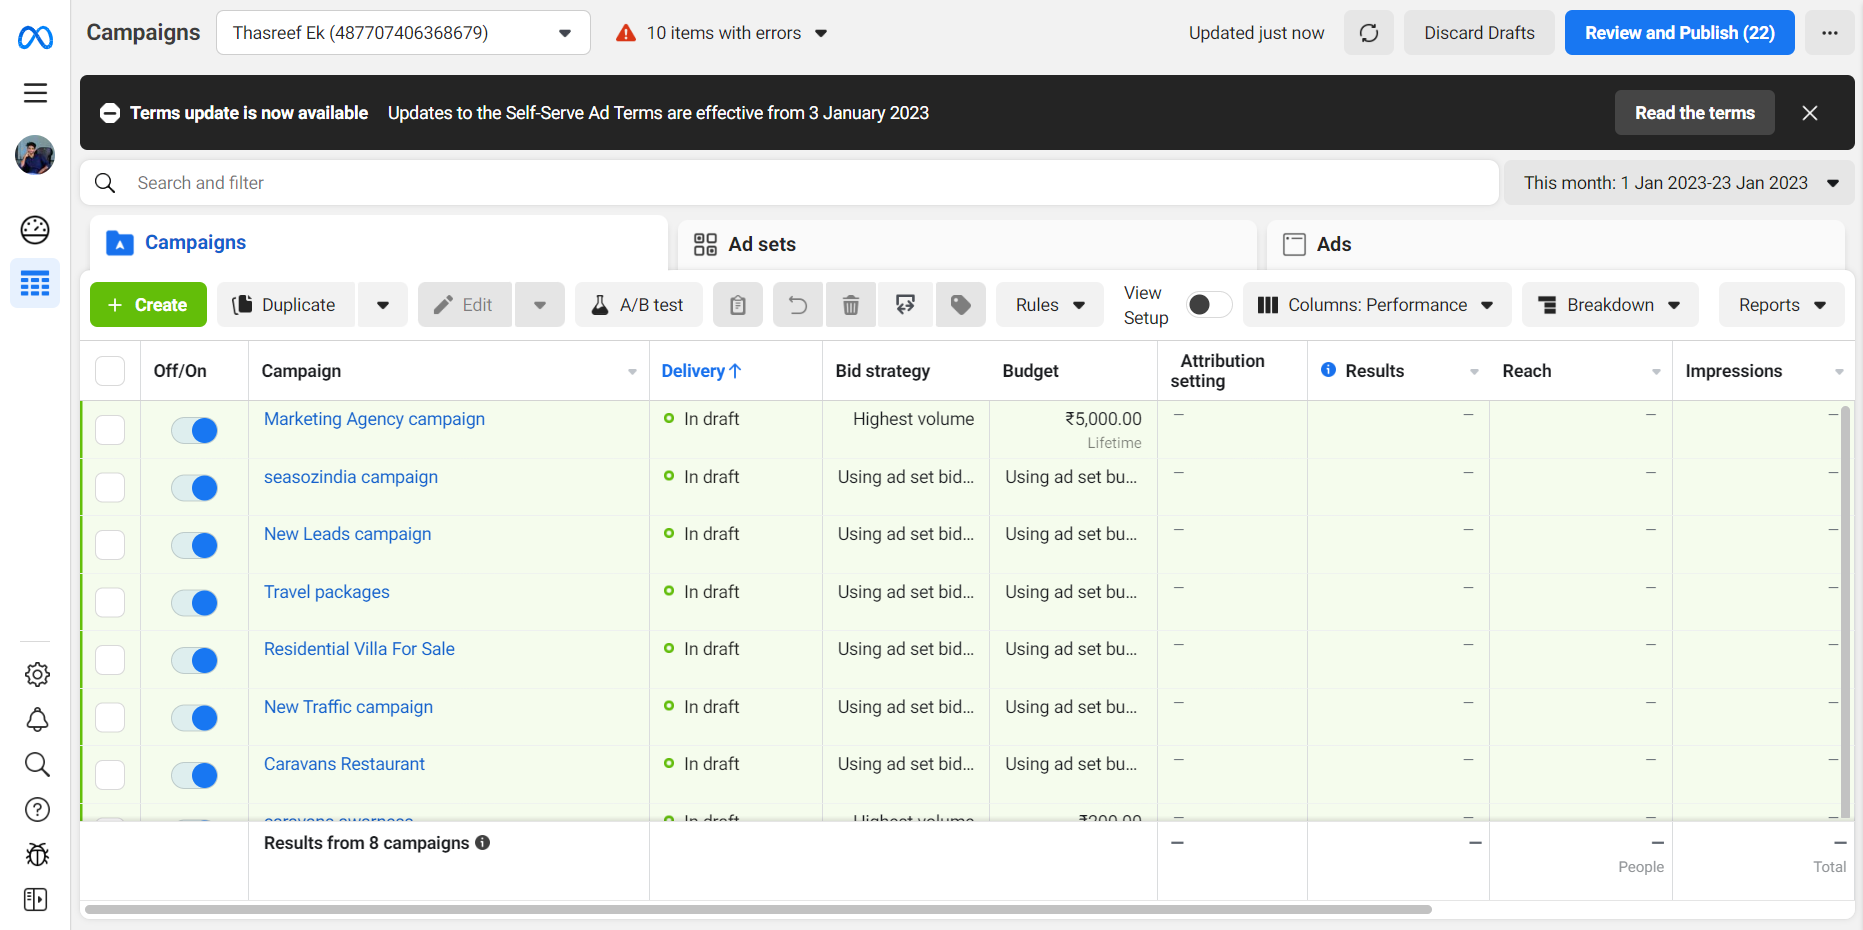The width and height of the screenshot is (1863, 930).
Task: Click Review and Publish (22) button
Action: [1679, 33]
